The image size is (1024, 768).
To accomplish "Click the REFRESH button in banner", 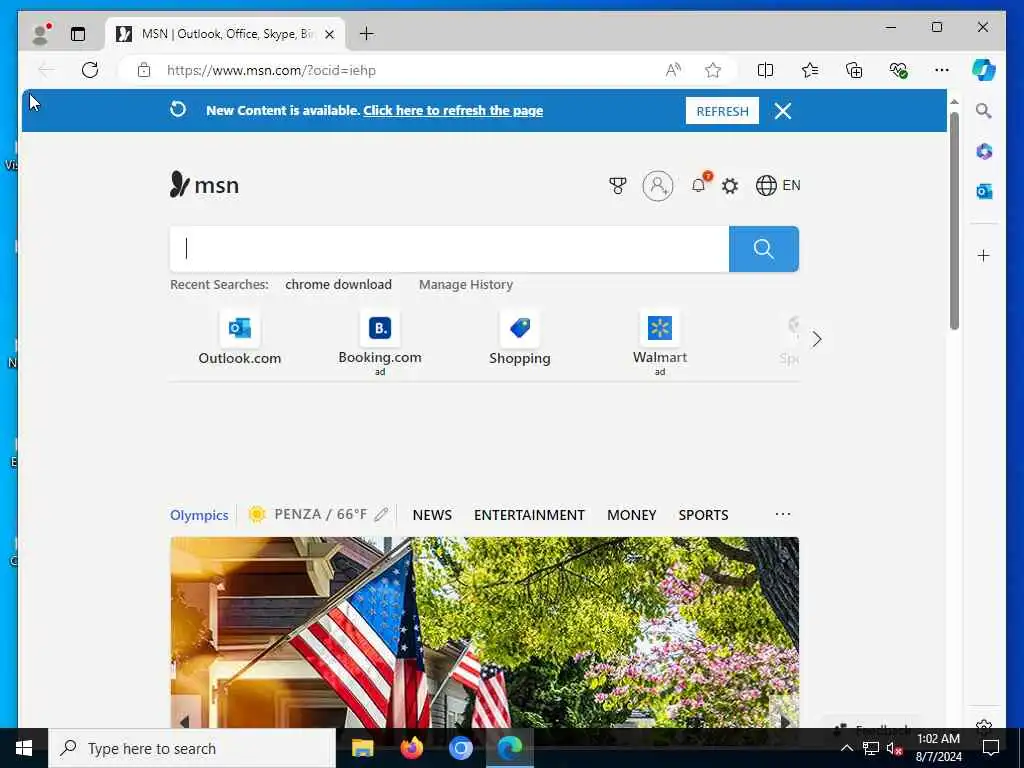I will click(722, 111).
